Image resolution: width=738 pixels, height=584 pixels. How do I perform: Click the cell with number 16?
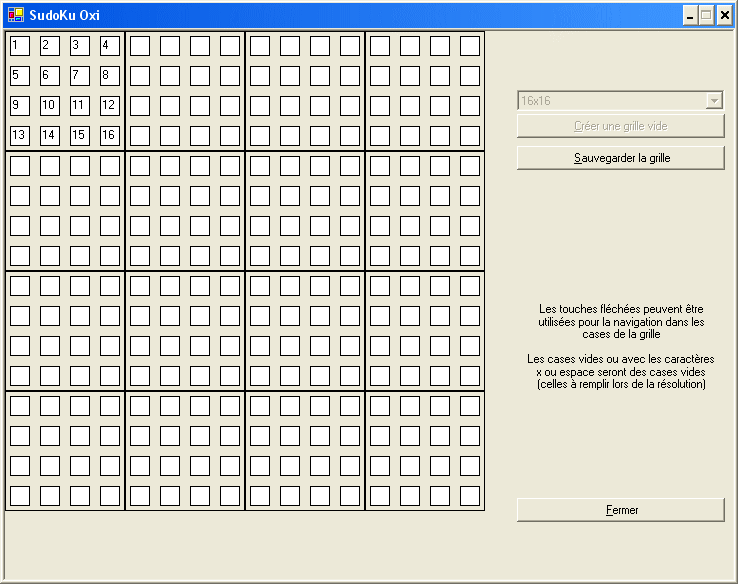[110, 135]
